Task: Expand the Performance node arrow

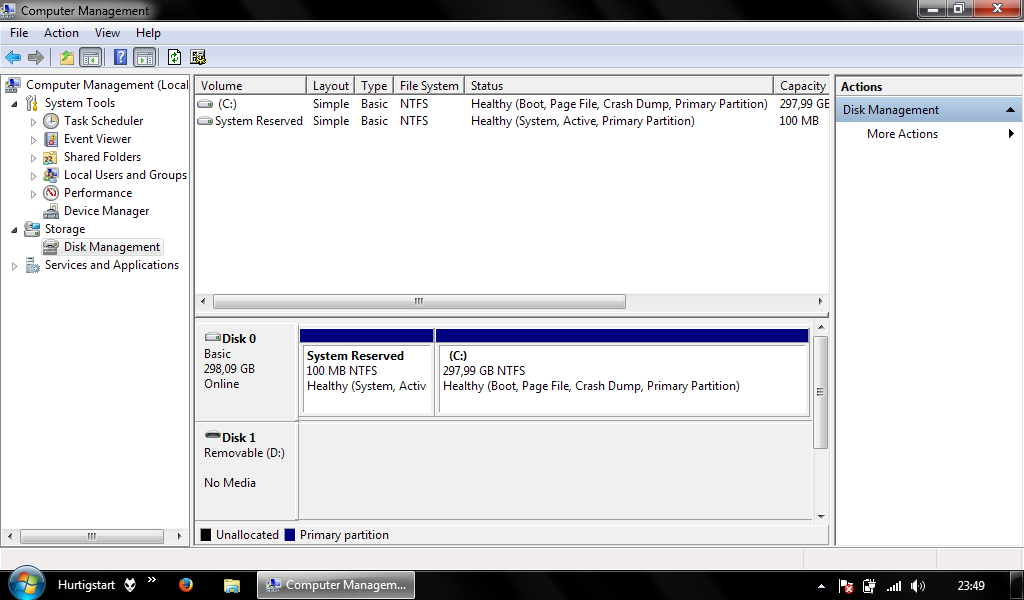Action: point(33,193)
